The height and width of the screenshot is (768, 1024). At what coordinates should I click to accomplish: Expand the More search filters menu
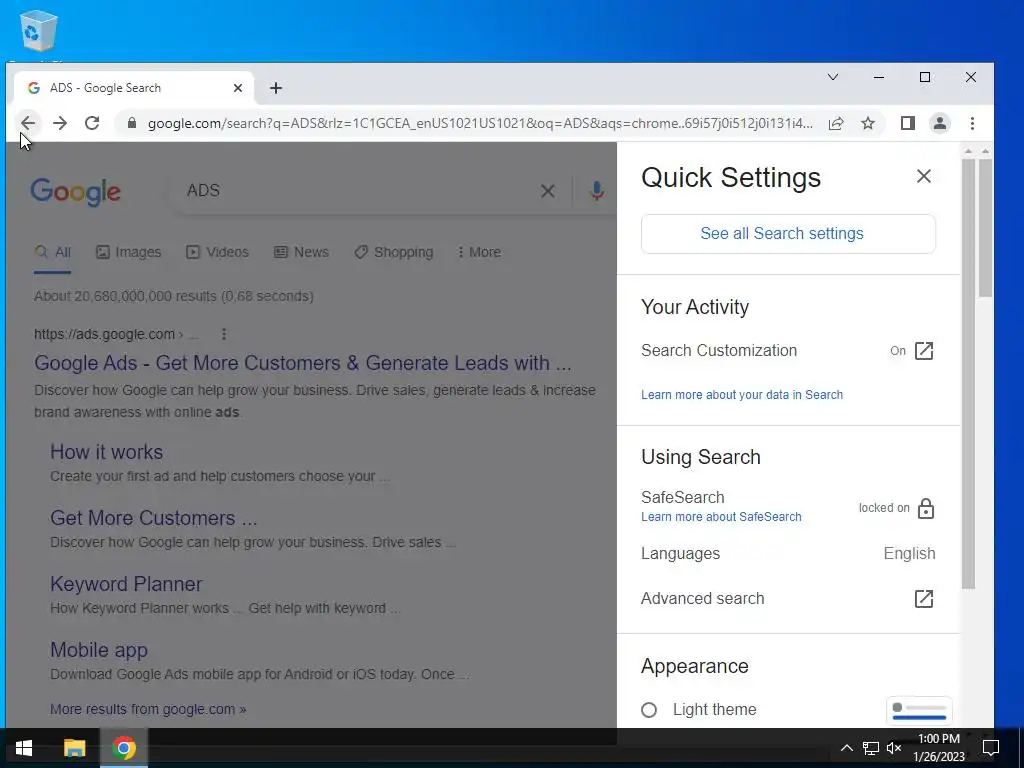pos(479,252)
